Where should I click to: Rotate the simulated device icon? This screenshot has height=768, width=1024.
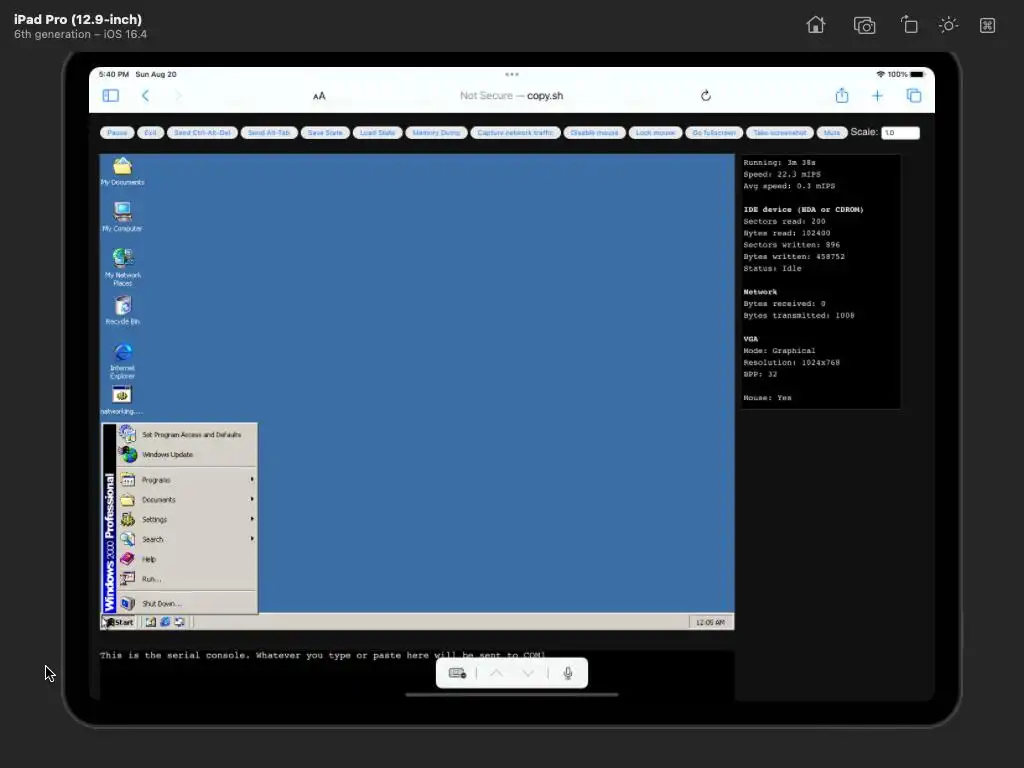point(909,25)
